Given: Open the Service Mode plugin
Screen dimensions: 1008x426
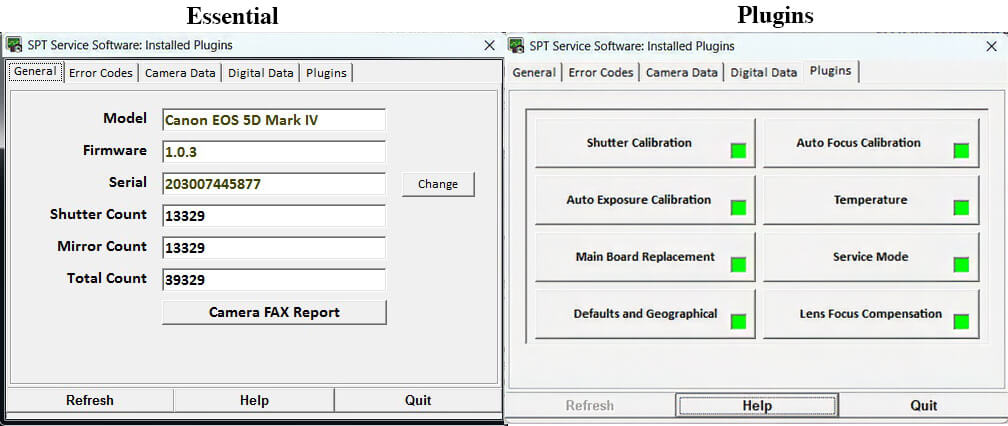Looking at the screenshot, I should tap(871, 257).
